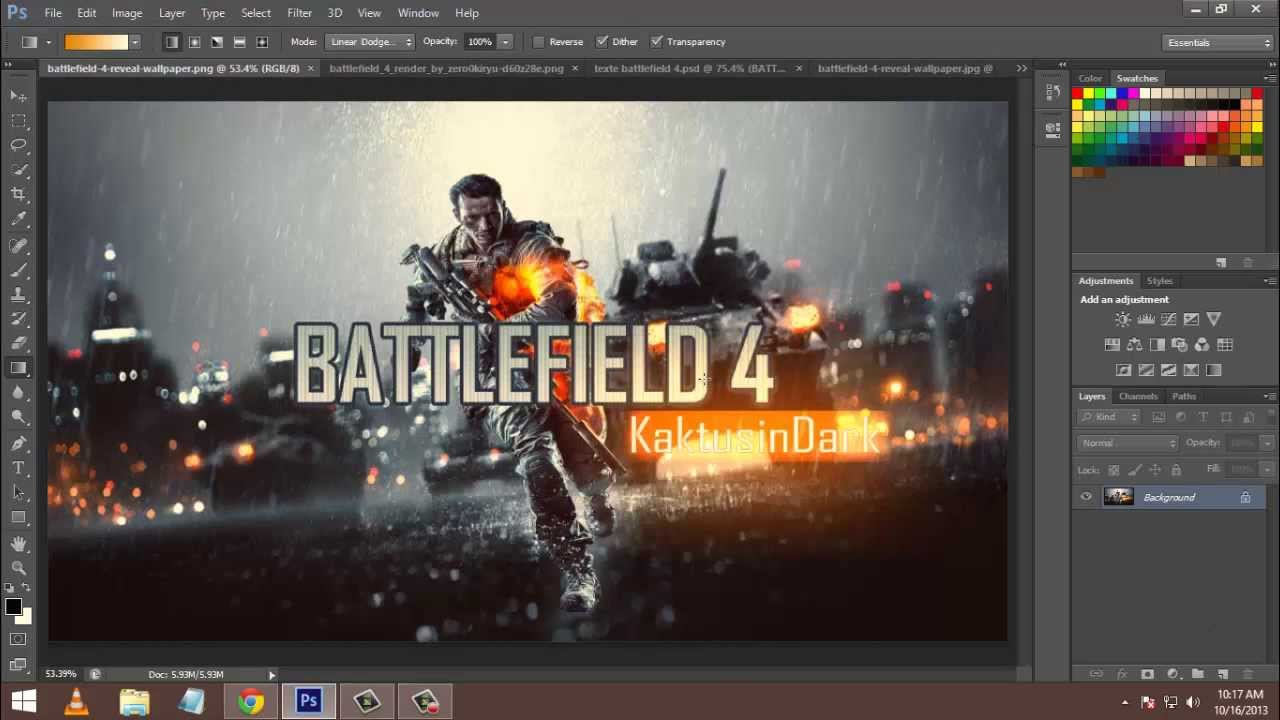Click the Windows Start button
Viewport: 1280px width, 720px height.
23,702
